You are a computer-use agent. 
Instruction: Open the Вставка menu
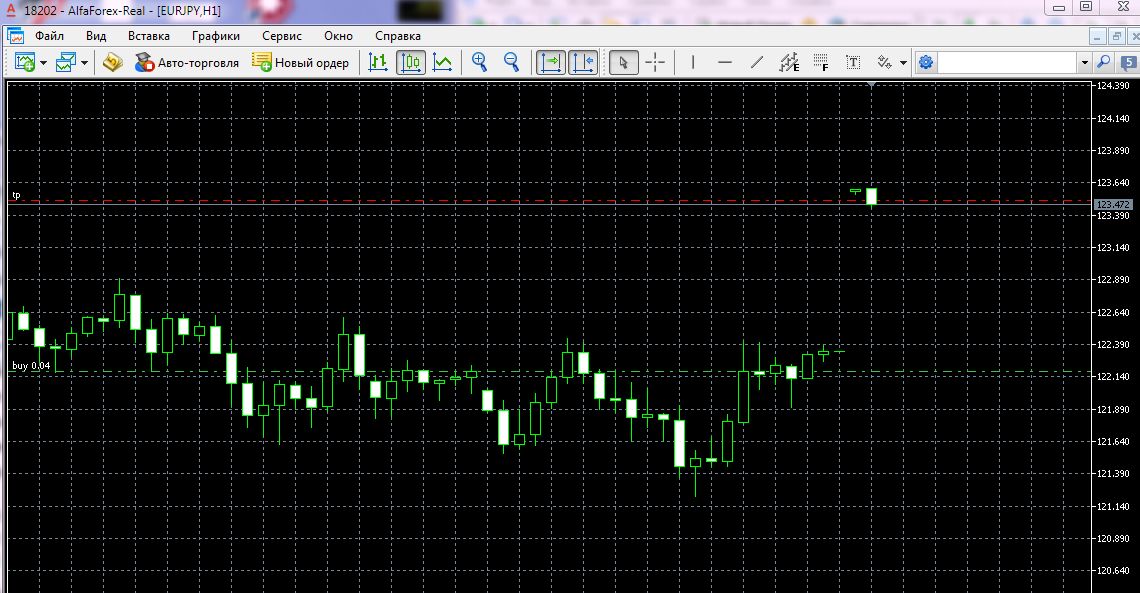click(x=149, y=36)
